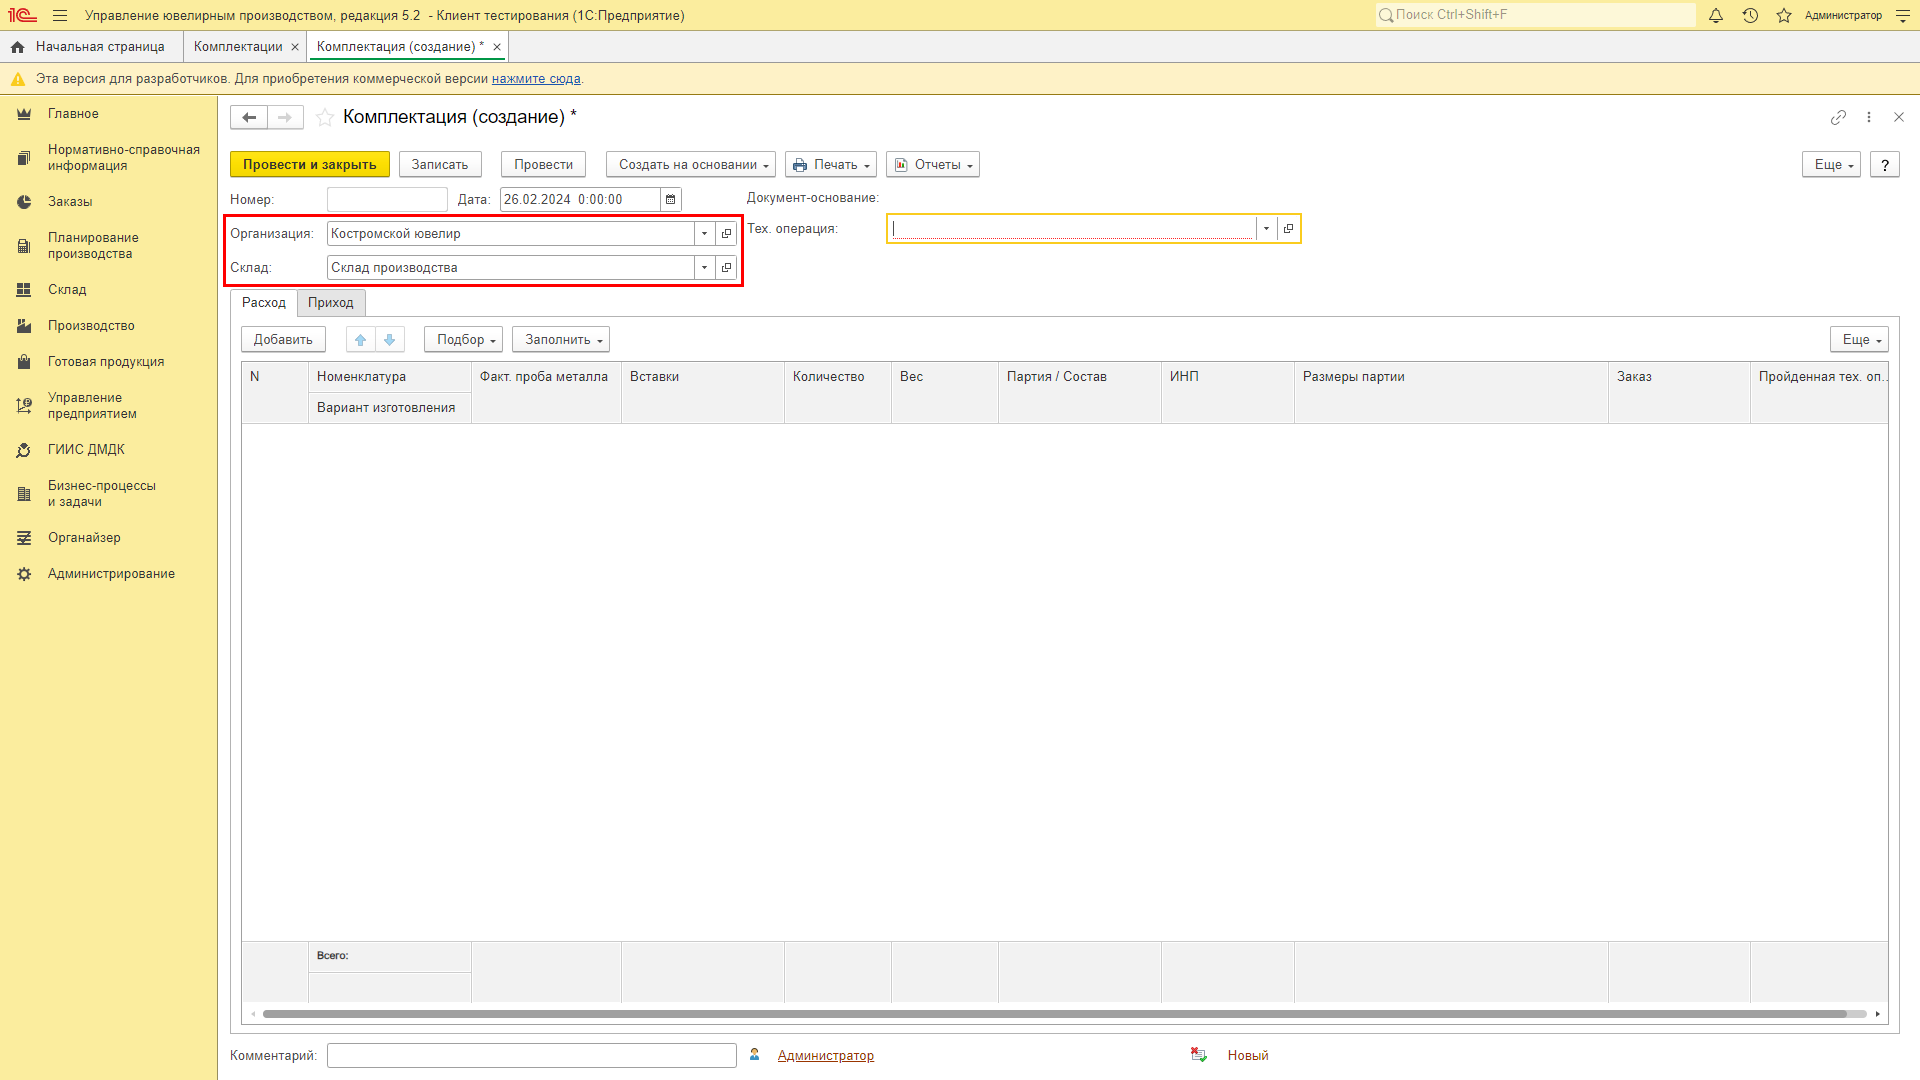The height and width of the screenshot is (1080, 1920).
Task: Close the Комплектации tab
Action: point(295,47)
